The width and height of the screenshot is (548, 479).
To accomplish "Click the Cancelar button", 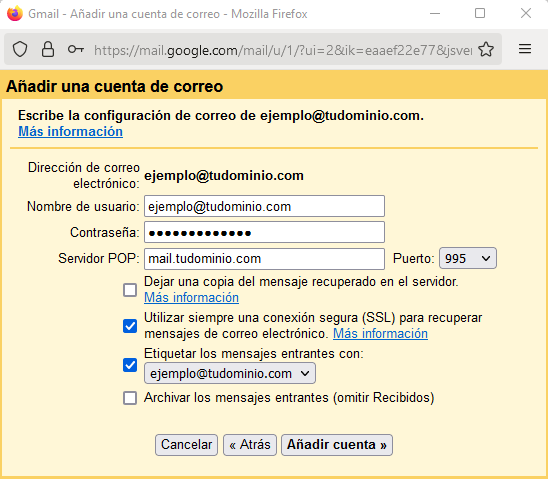I will pyautogui.click(x=186, y=445).
